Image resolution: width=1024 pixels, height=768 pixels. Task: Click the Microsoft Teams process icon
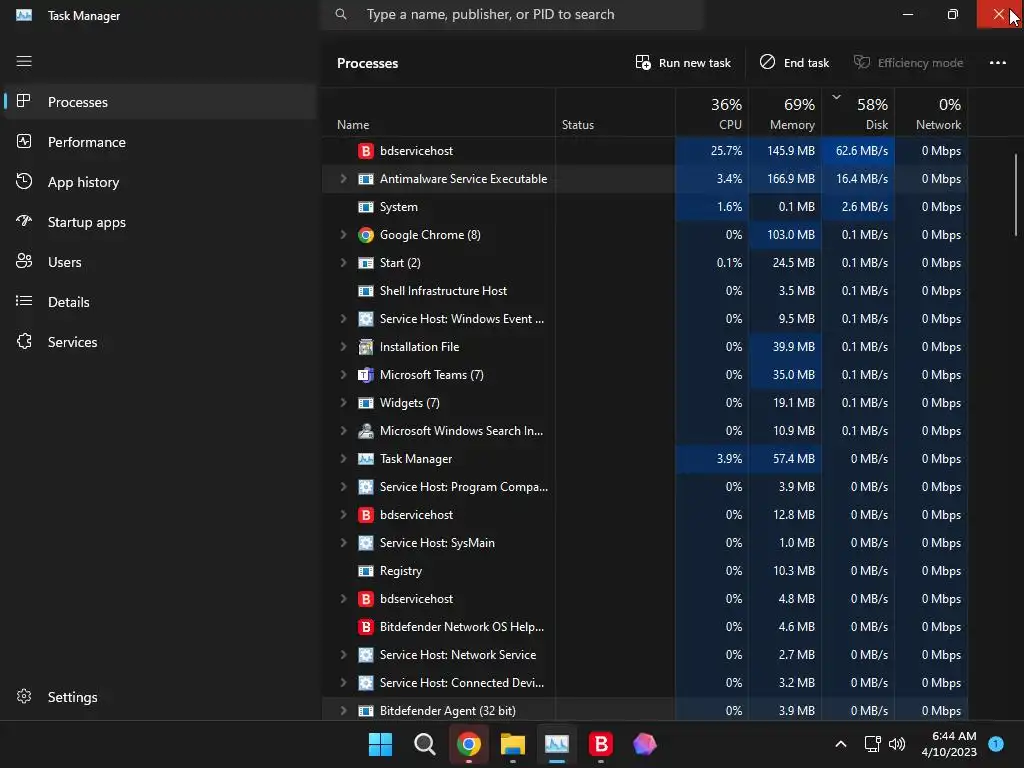366,375
